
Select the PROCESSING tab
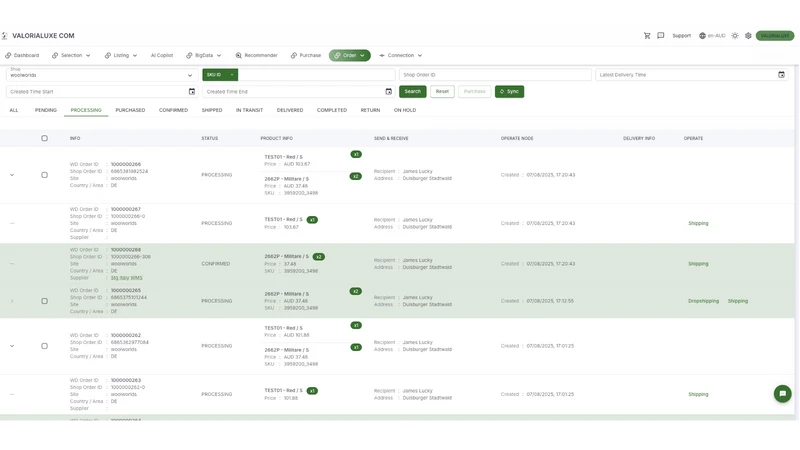[86, 110]
